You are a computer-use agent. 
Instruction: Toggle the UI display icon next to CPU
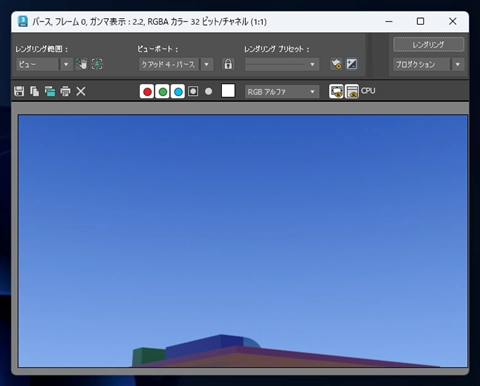pyautogui.click(x=352, y=91)
